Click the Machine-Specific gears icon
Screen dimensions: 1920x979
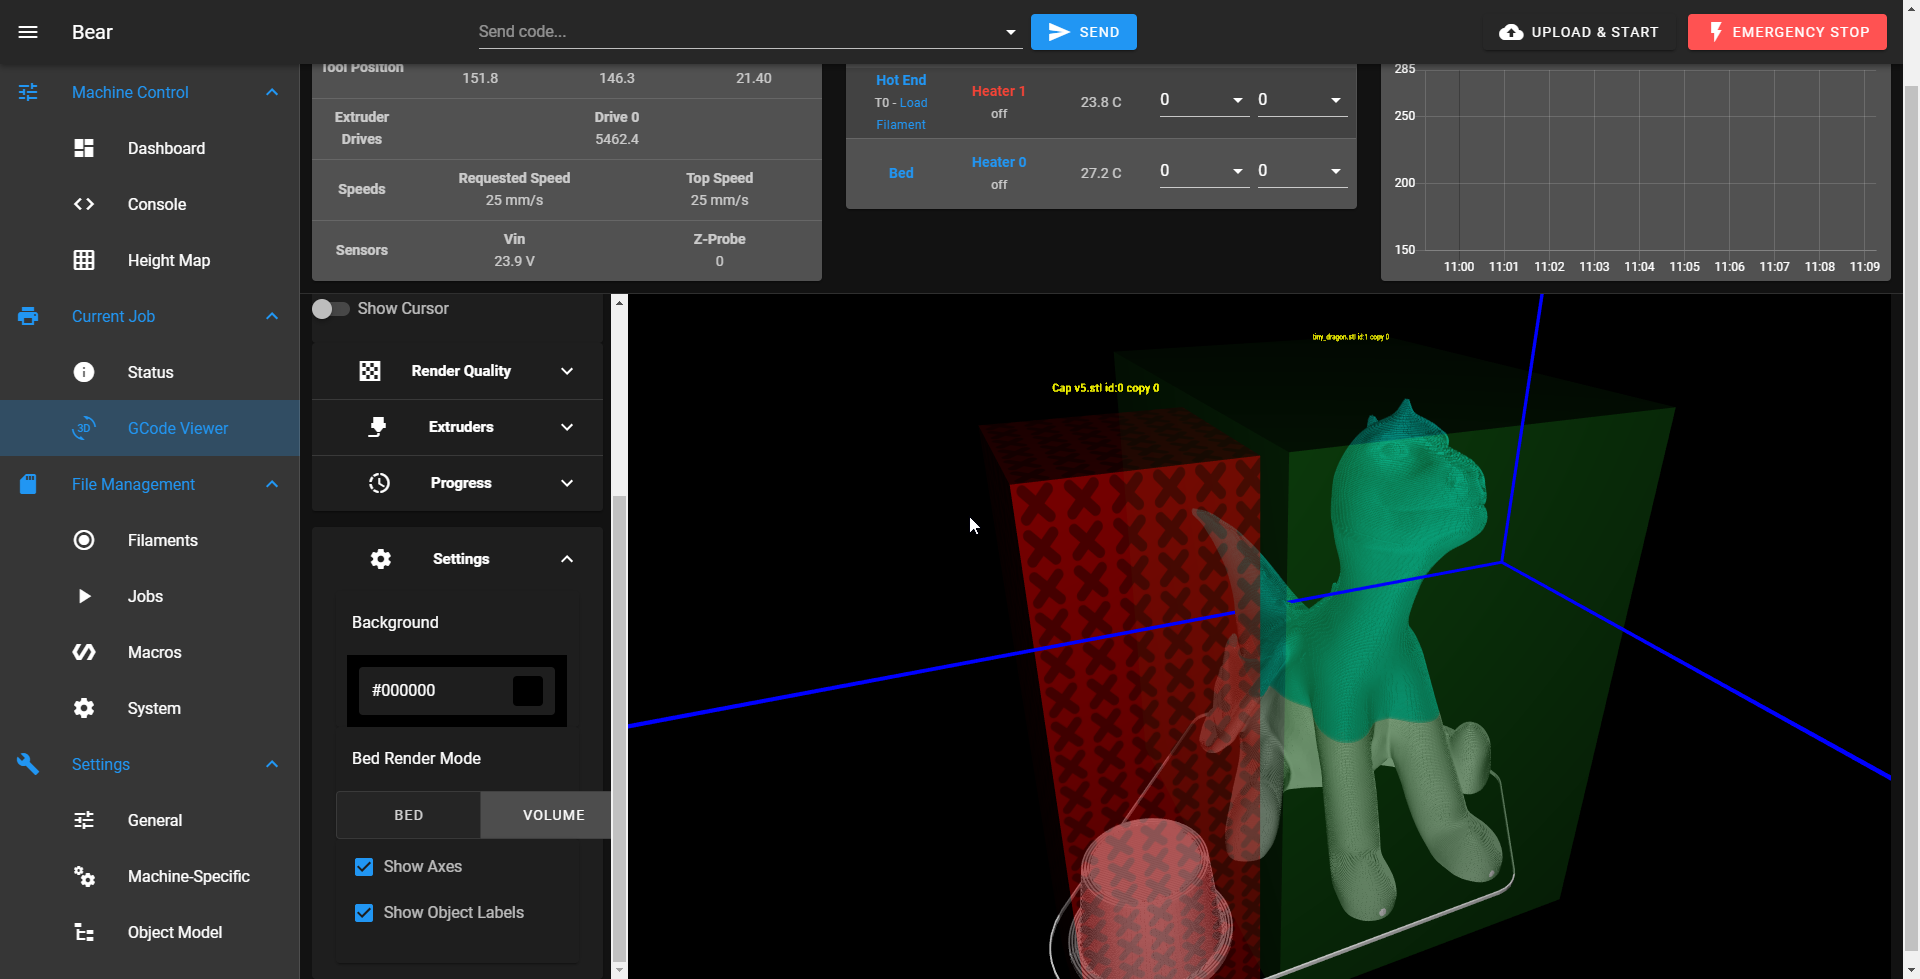coord(84,876)
